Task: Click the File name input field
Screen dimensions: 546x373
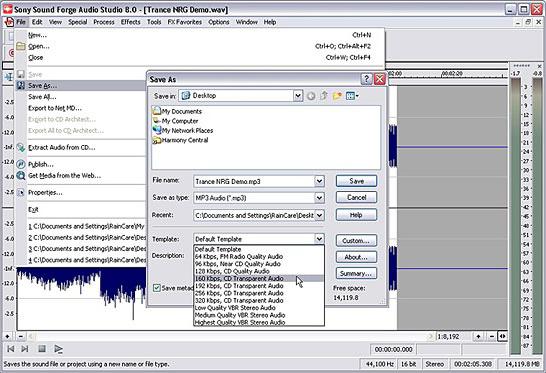Action: pyautogui.click(x=254, y=181)
